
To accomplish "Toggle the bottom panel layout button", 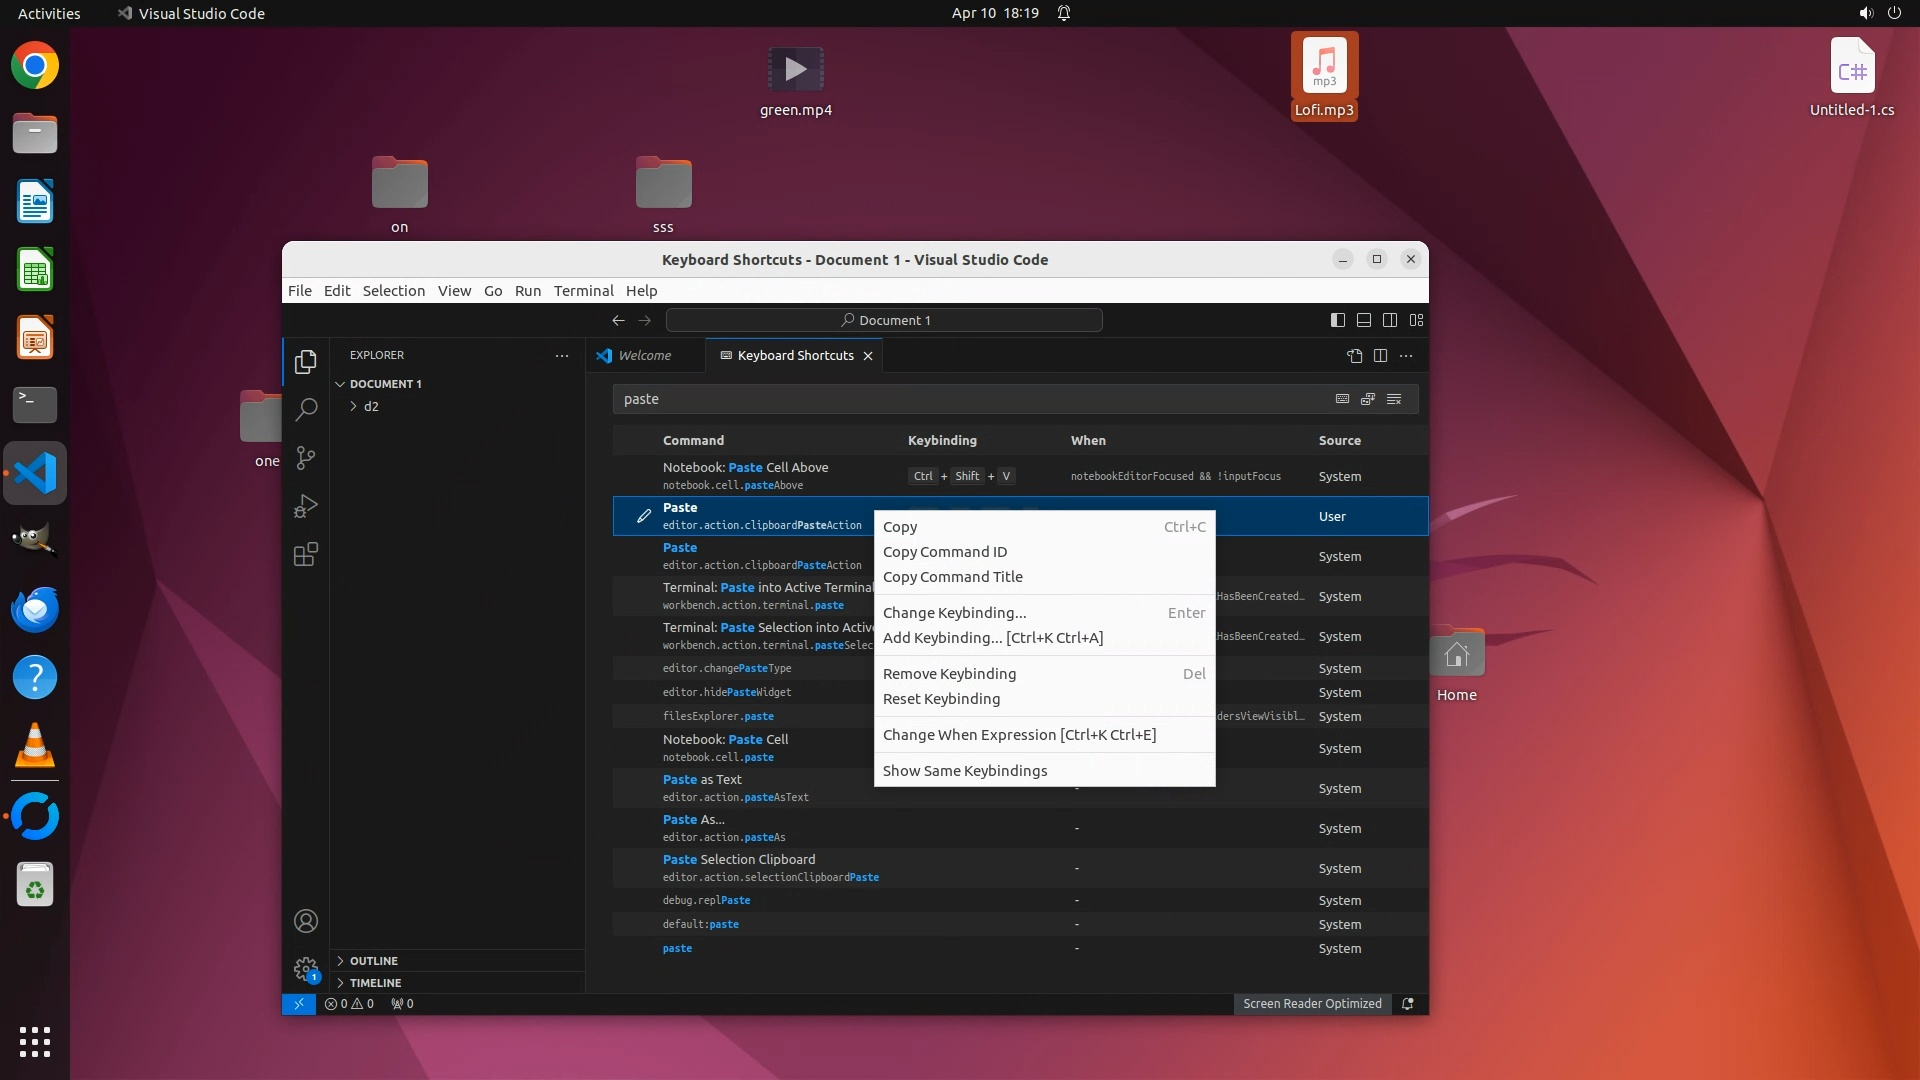I will tap(1363, 320).
